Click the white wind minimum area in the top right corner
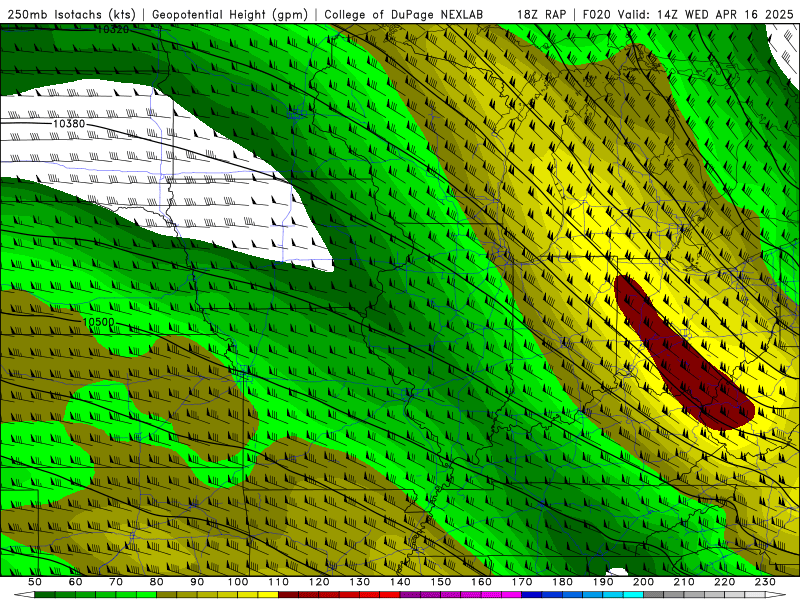 pos(785,51)
